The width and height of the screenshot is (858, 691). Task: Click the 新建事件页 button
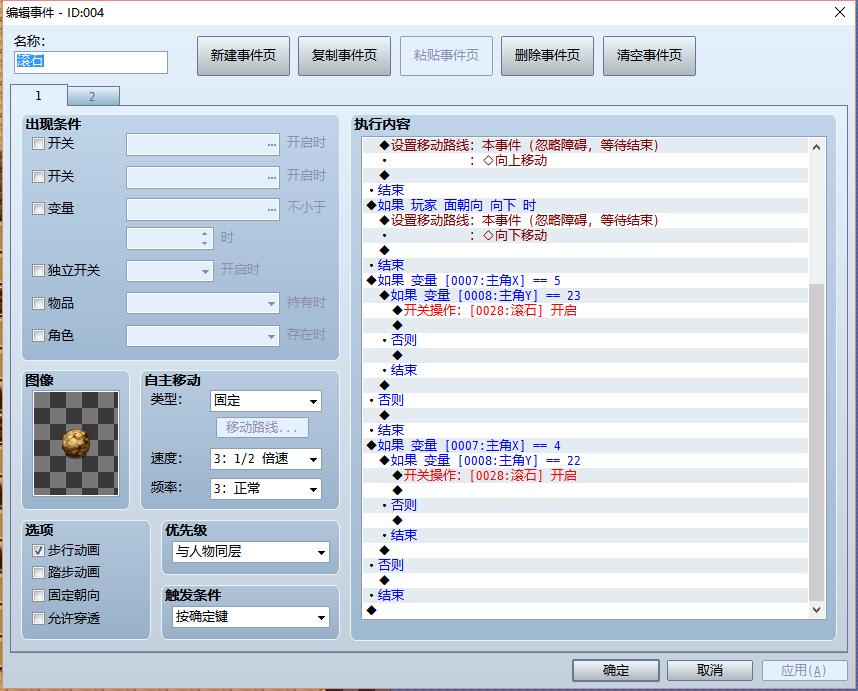tap(244, 56)
